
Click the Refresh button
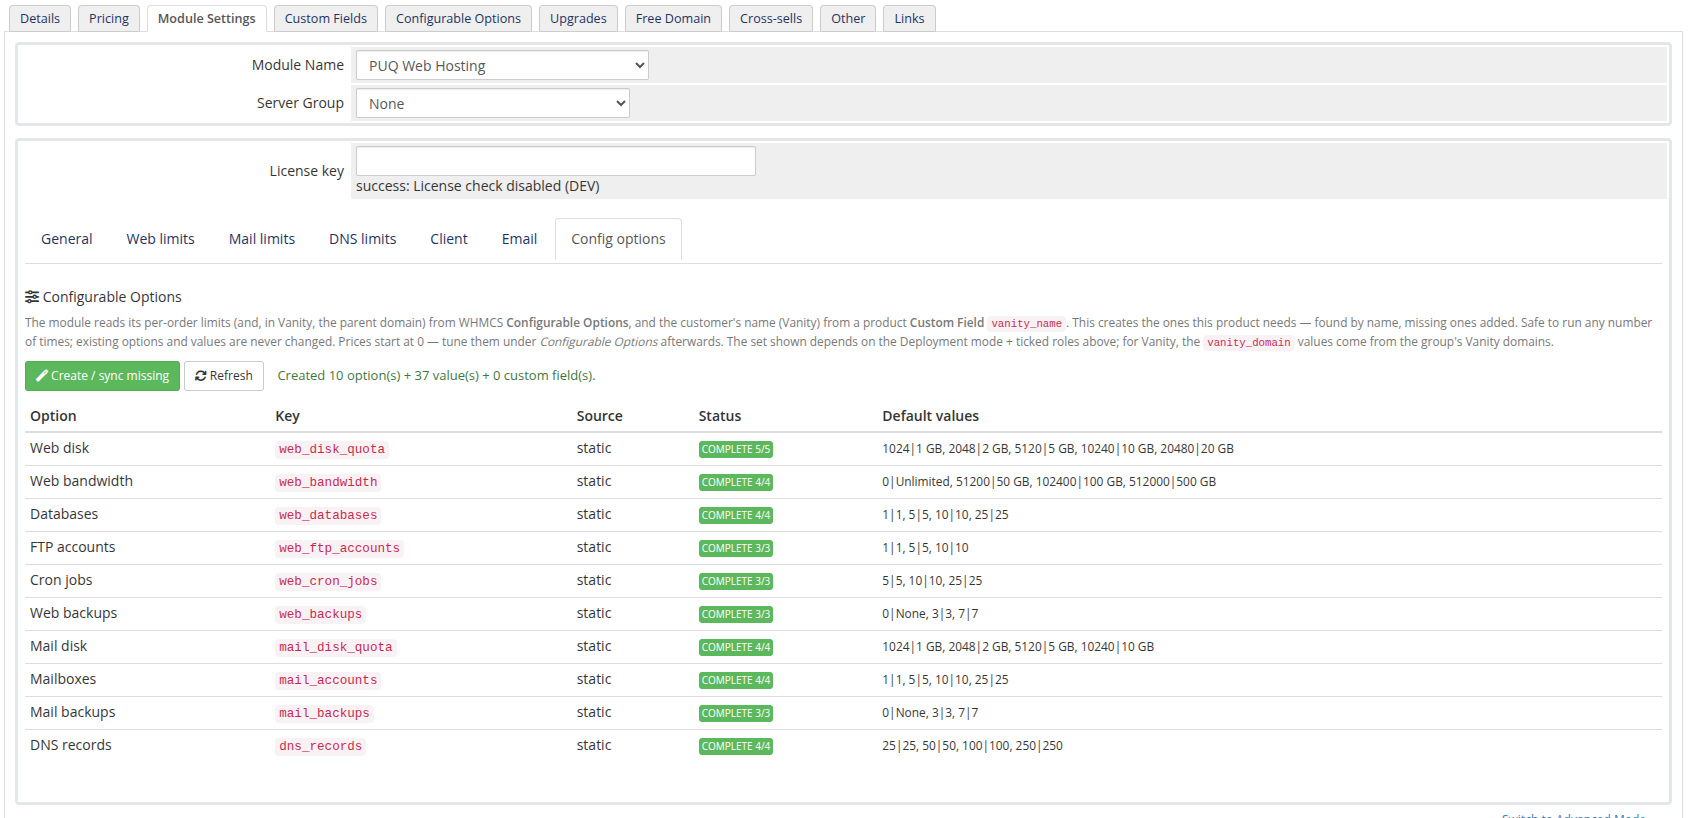[x=224, y=376]
